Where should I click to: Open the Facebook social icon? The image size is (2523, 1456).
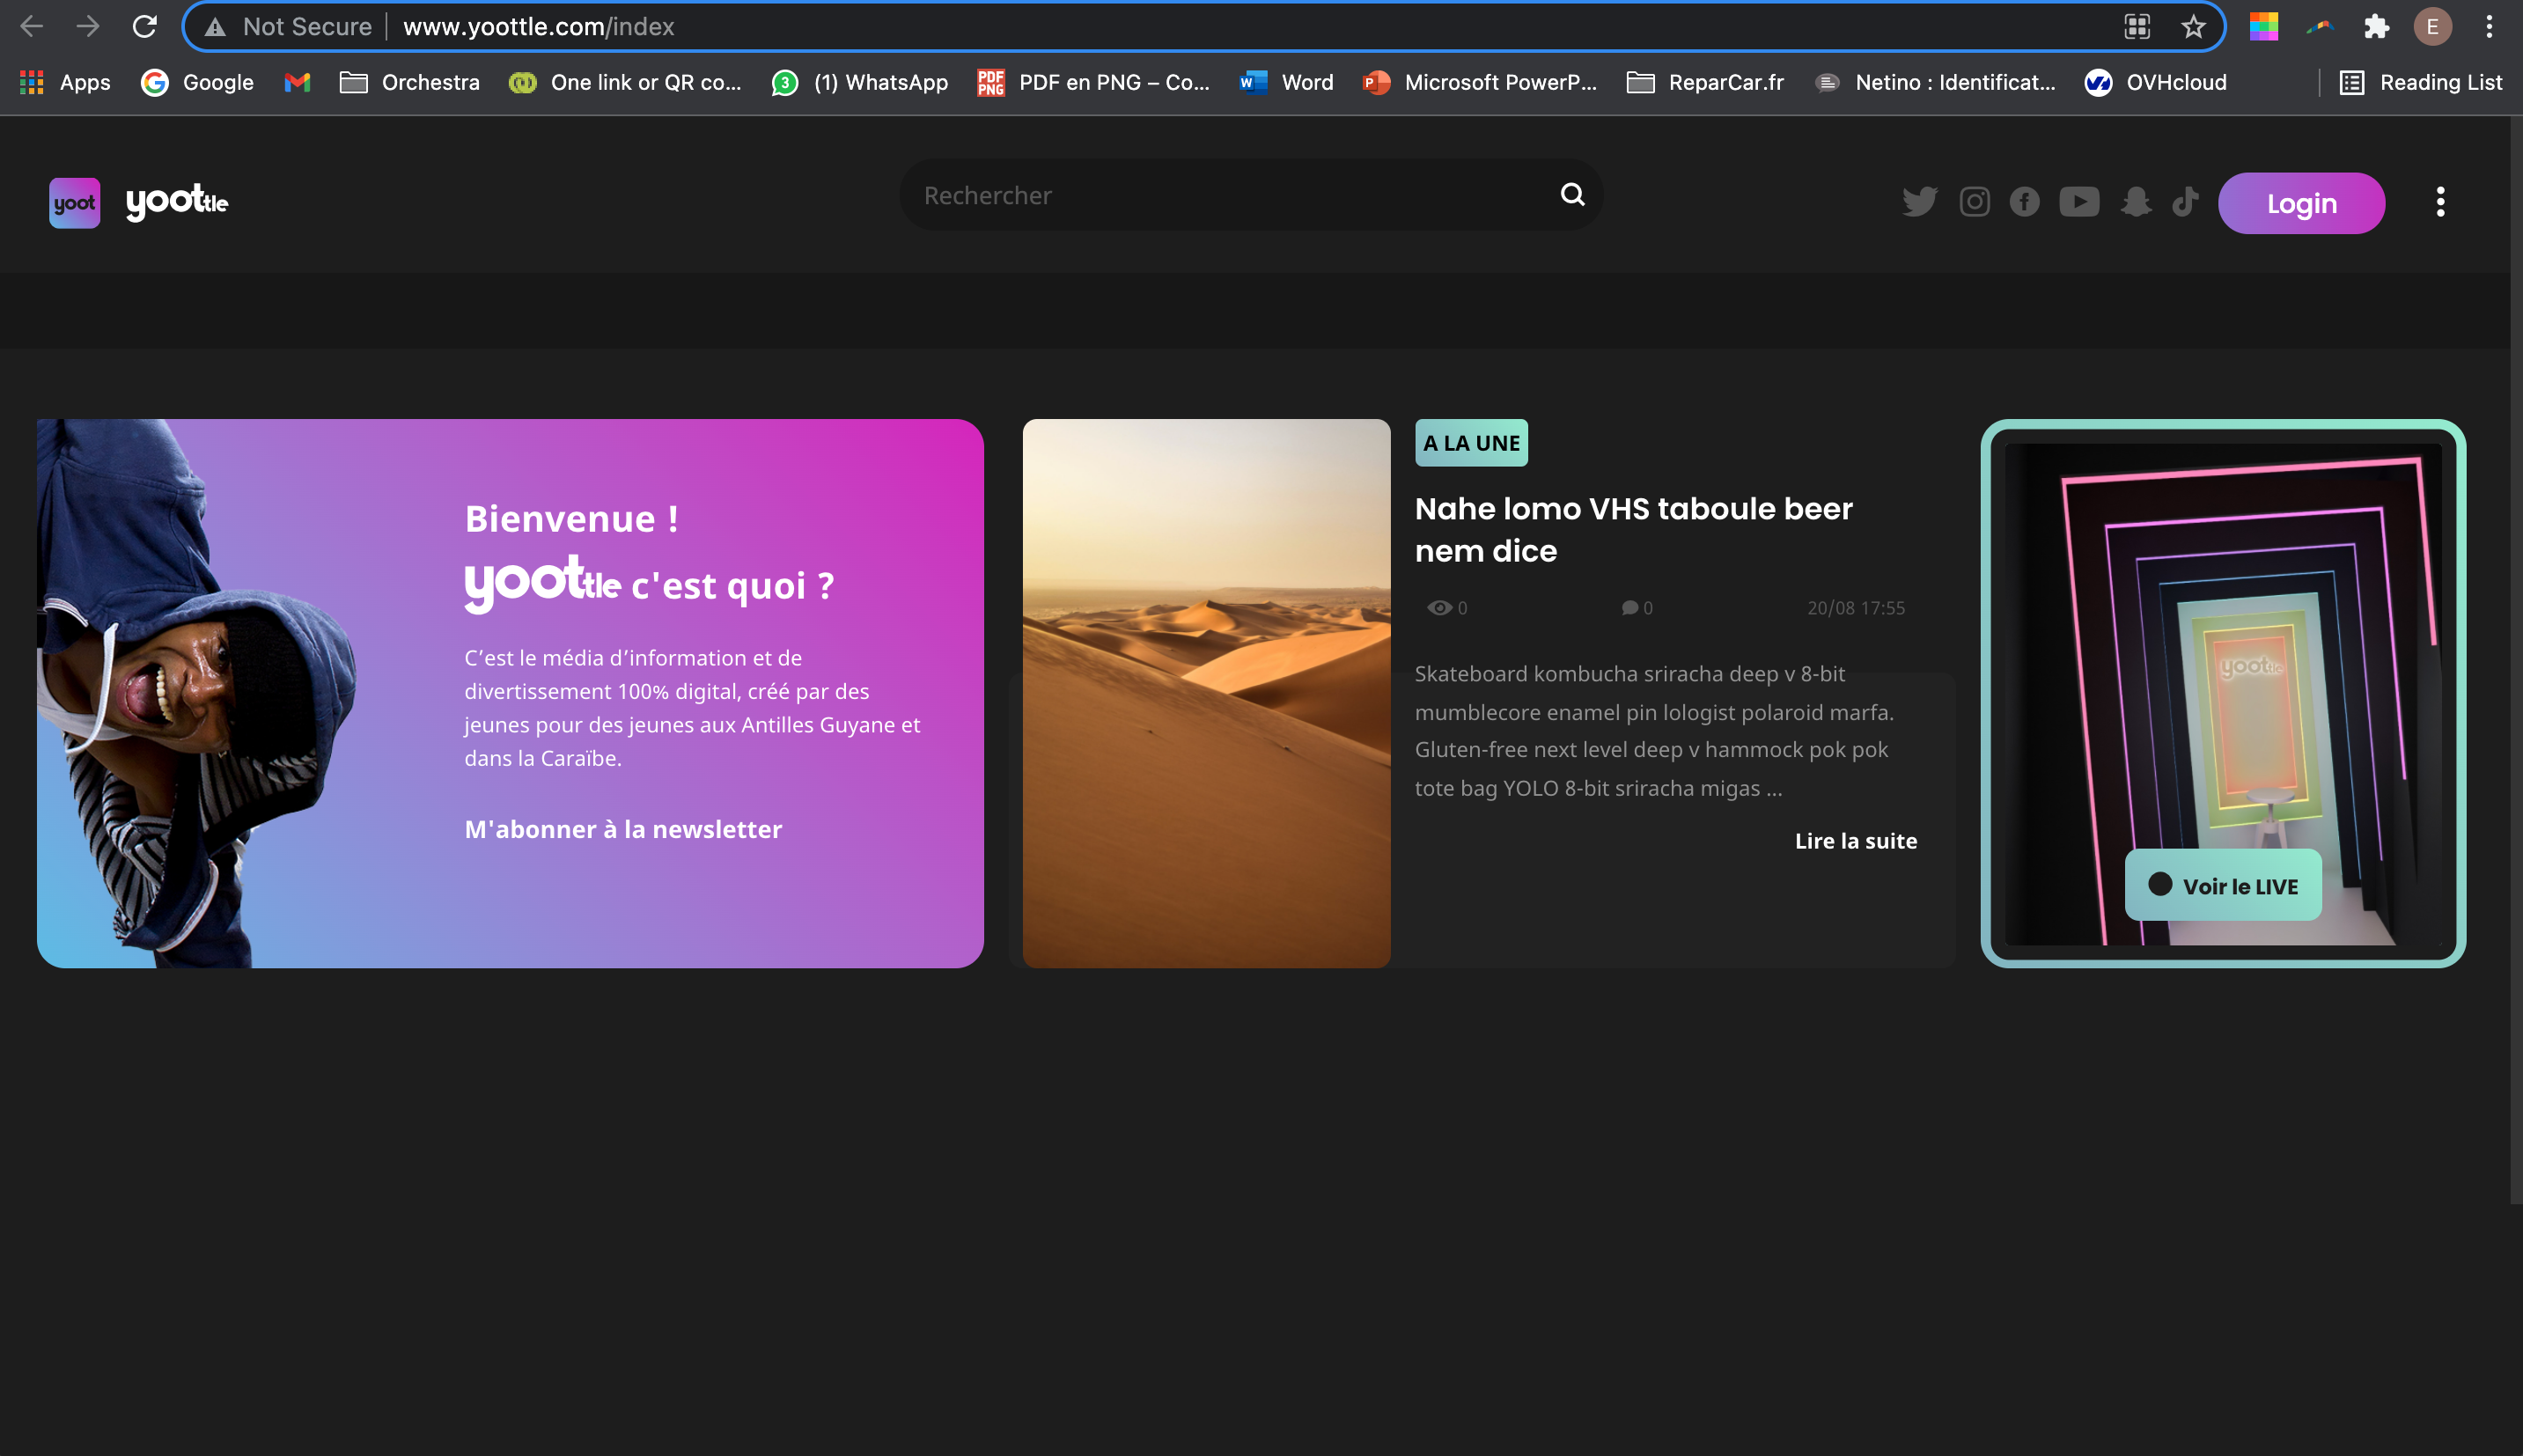[x=2025, y=202]
